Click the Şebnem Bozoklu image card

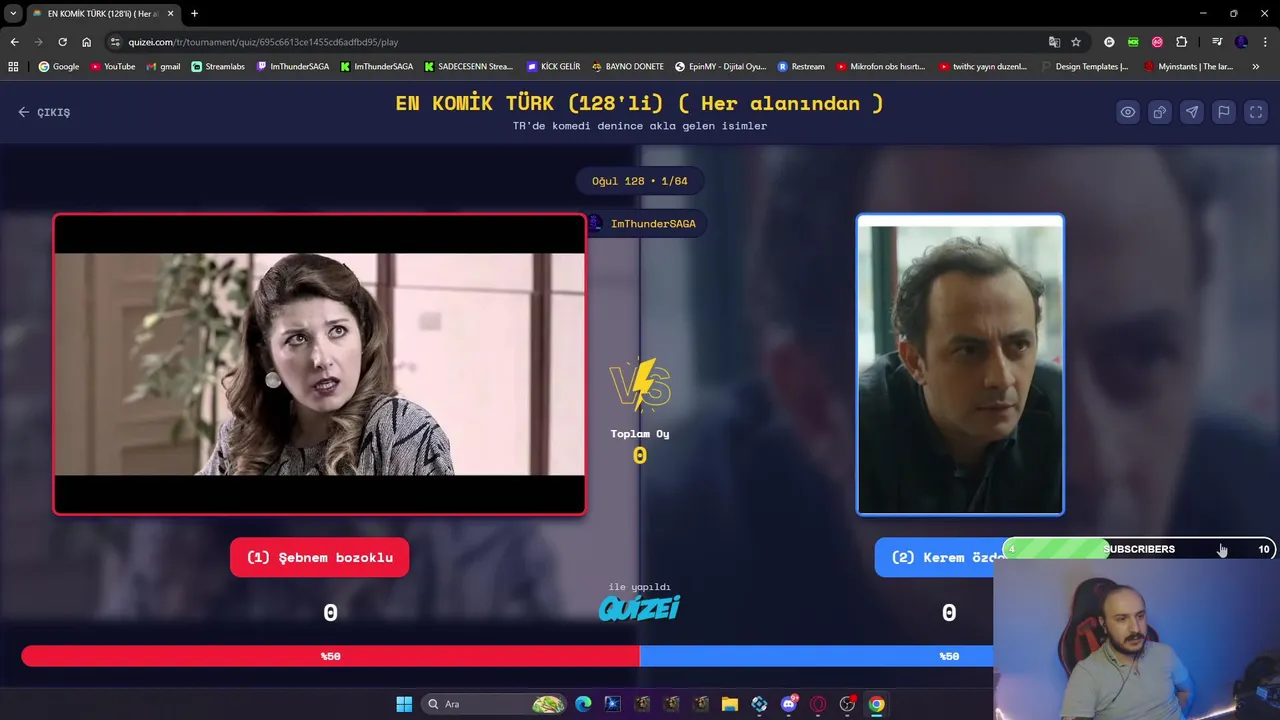[319, 364]
